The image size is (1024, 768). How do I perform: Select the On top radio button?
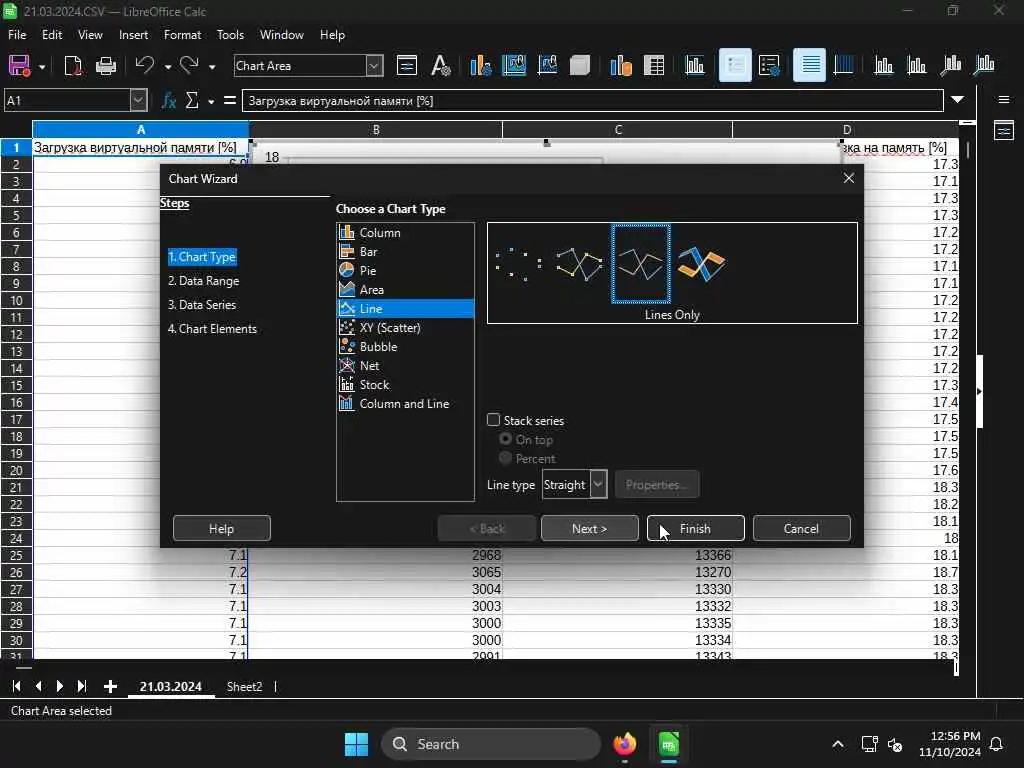coord(505,439)
